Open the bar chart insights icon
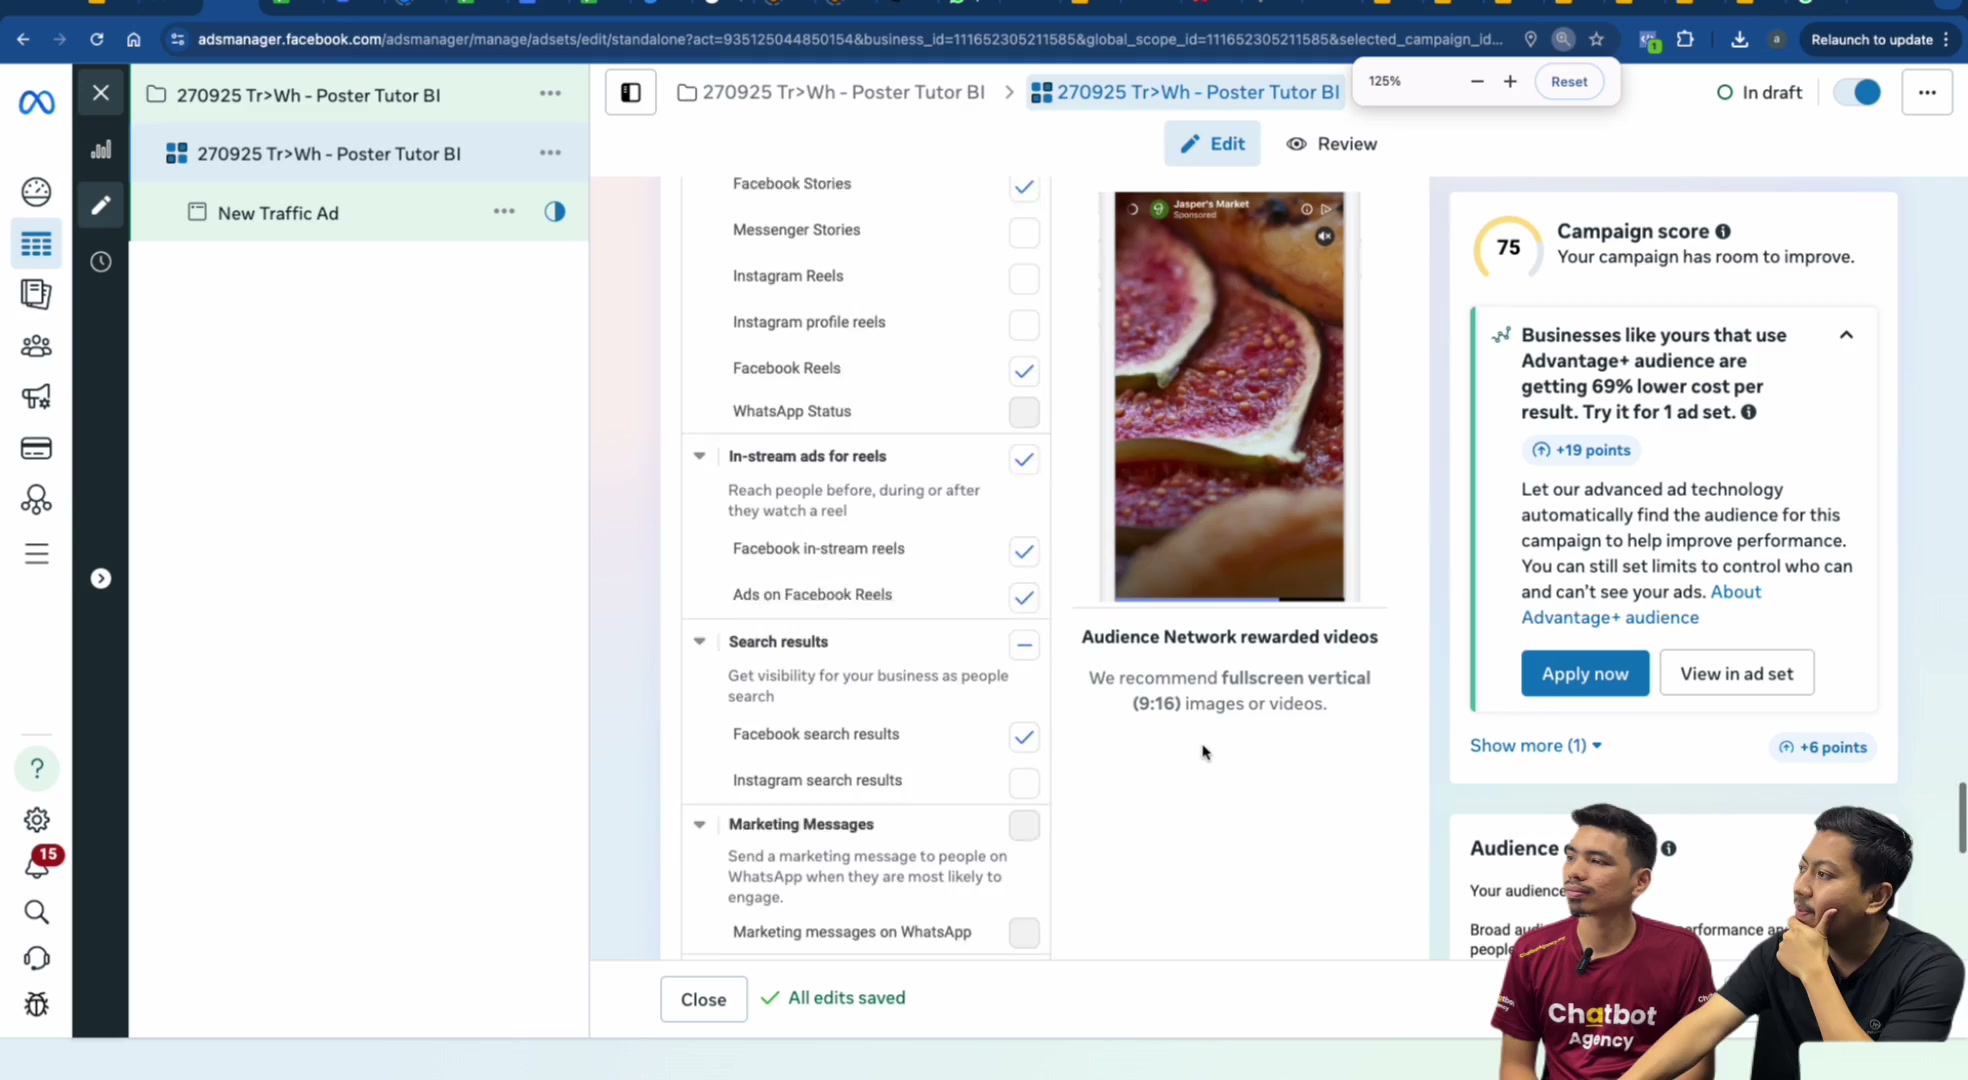The height and width of the screenshot is (1080, 1968). (x=101, y=150)
